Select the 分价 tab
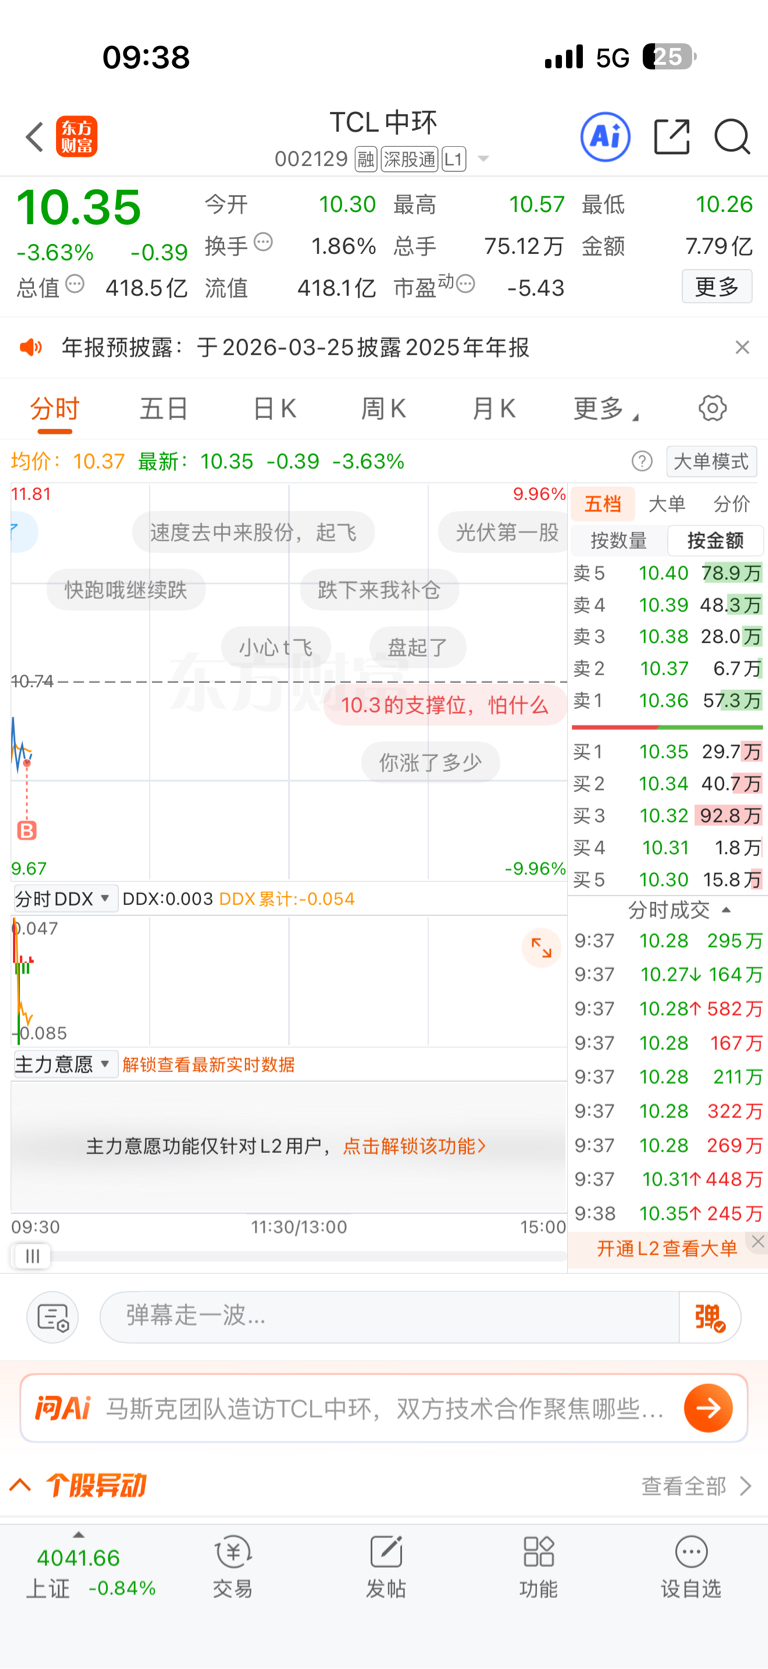This screenshot has width=768, height=1669. [x=731, y=504]
